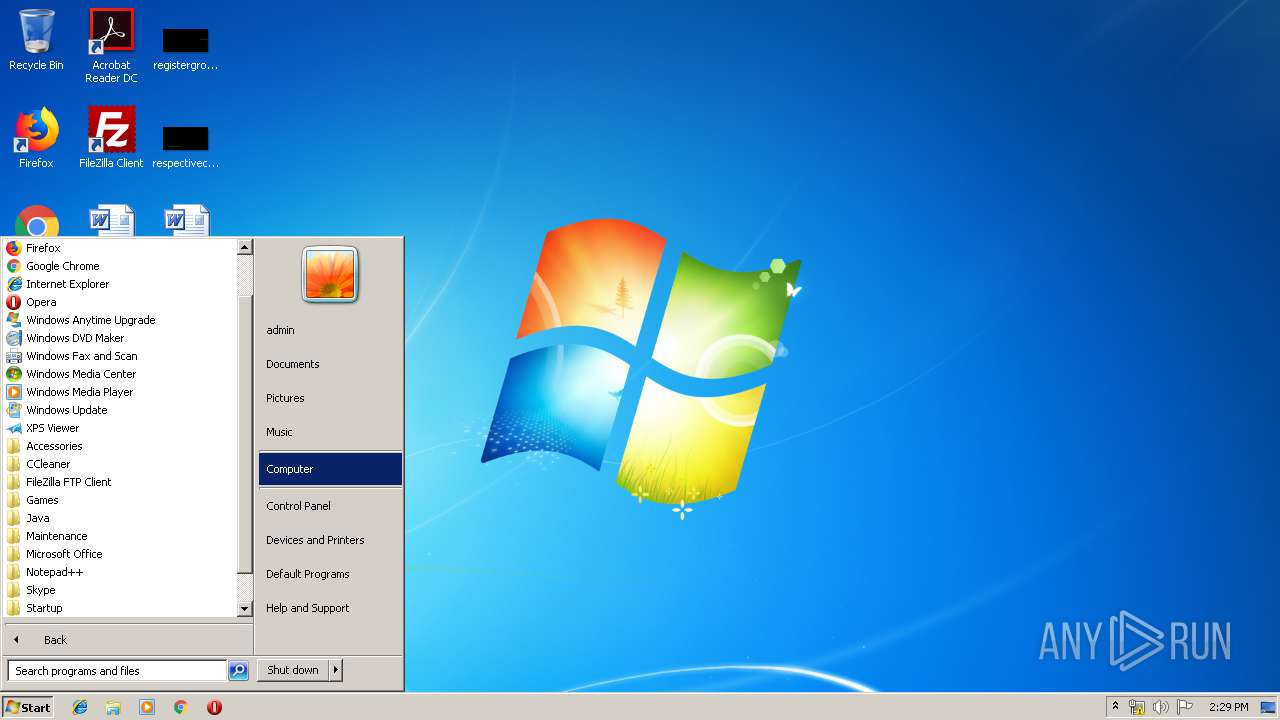The width and height of the screenshot is (1280, 720).
Task: Open Action Center flag tray icon
Action: coord(1185,707)
